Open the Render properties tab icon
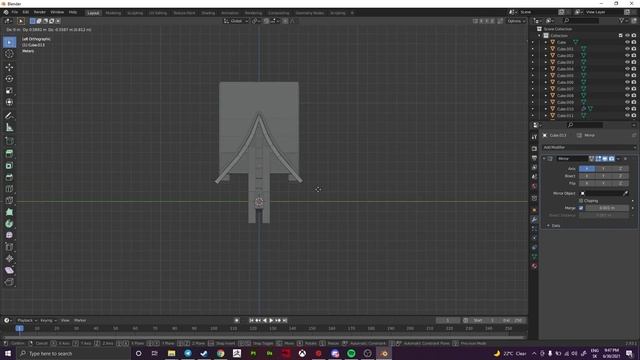 (534, 149)
